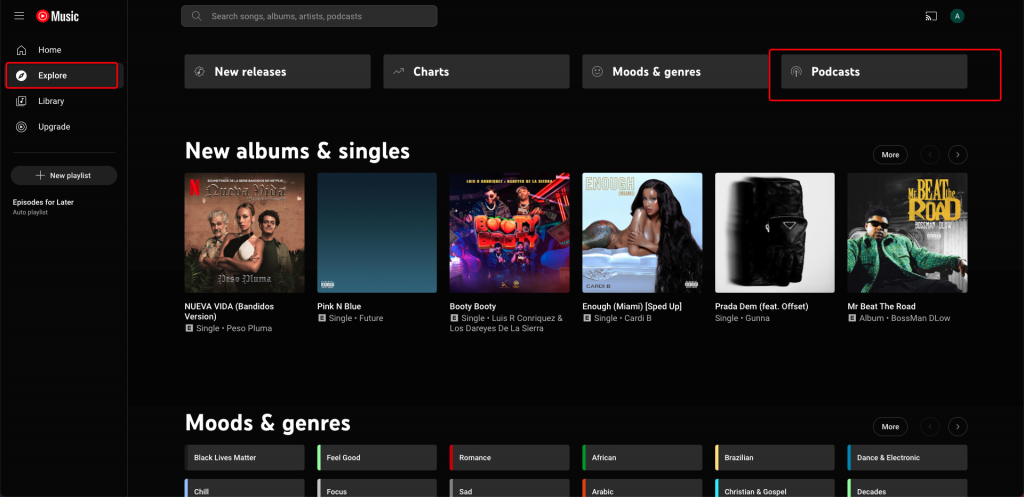1024x497 pixels.
Task: Open Enough (Miami) cover art
Action: (x=642, y=232)
